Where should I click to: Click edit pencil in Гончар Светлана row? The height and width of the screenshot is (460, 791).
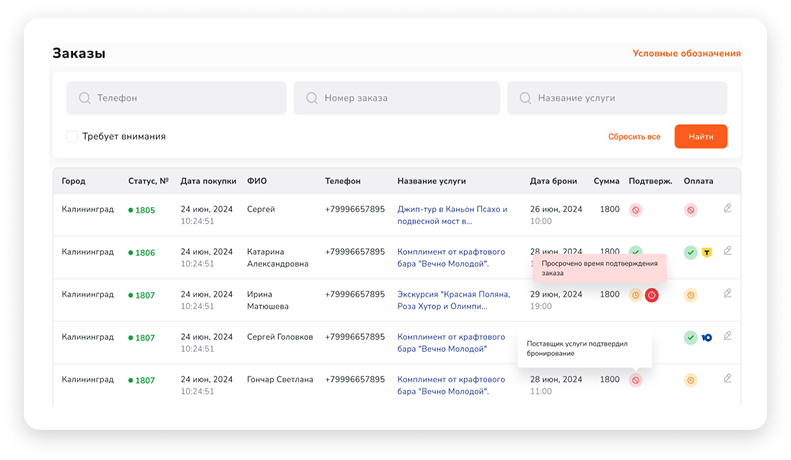[x=727, y=378]
